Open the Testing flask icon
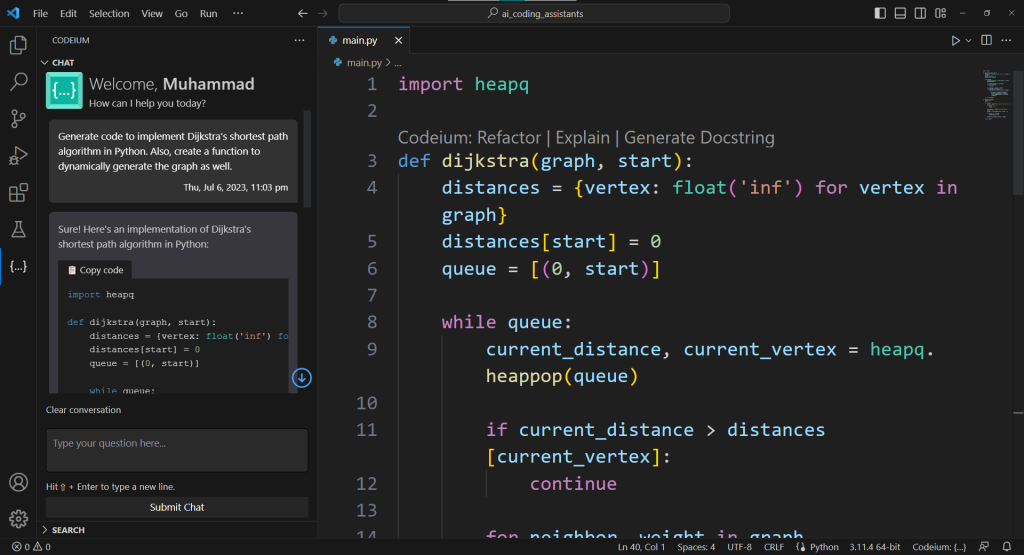This screenshot has height=555, width=1024. click(x=18, y=230)
